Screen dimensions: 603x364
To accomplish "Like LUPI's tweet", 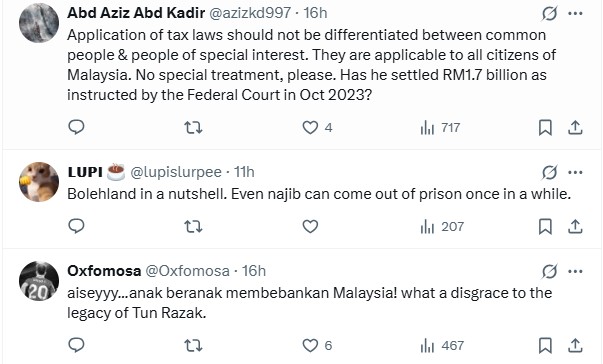I will click(x=310, y=226).
